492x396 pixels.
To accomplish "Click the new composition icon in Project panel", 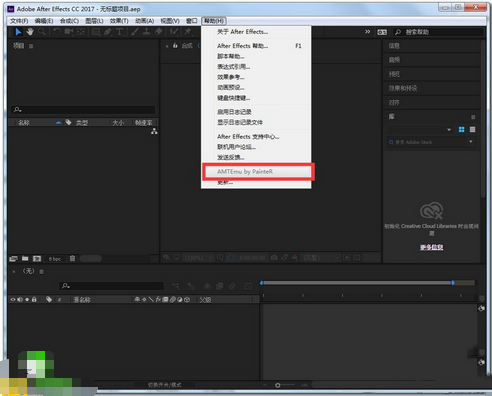I will click(37, 258).
